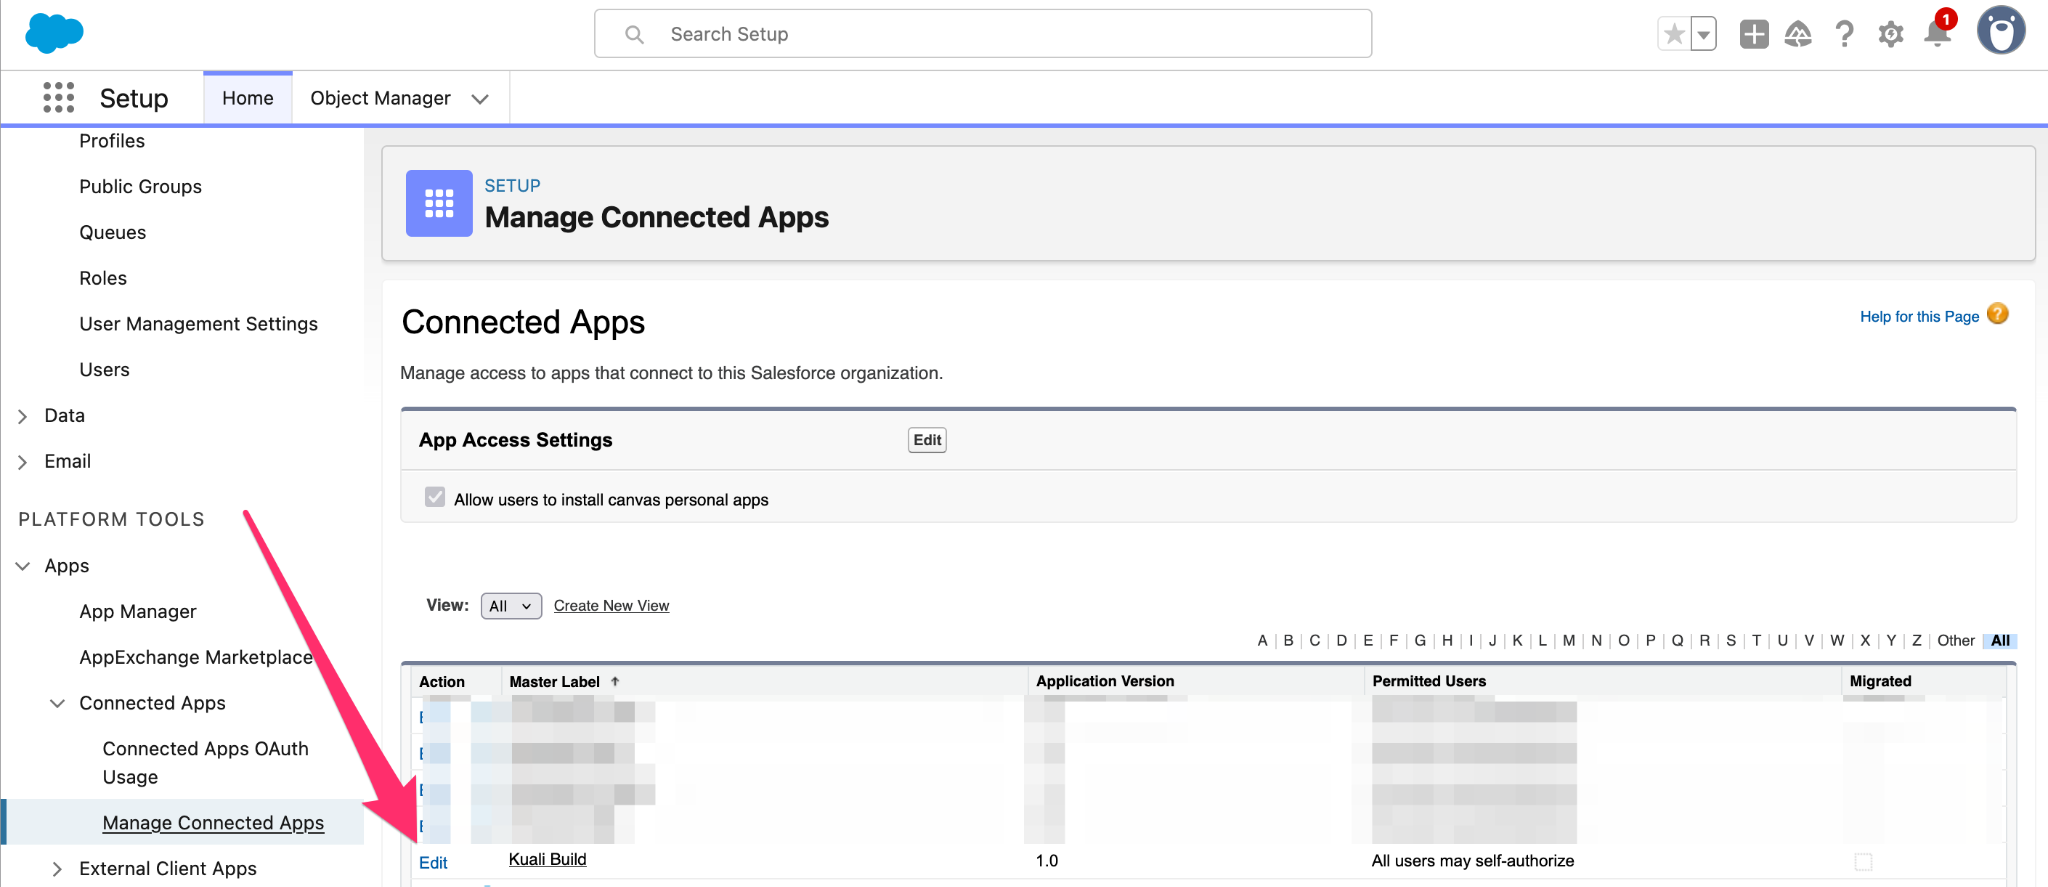
Task: Switch to the Home tab
Action: click(x=248, y=98)
